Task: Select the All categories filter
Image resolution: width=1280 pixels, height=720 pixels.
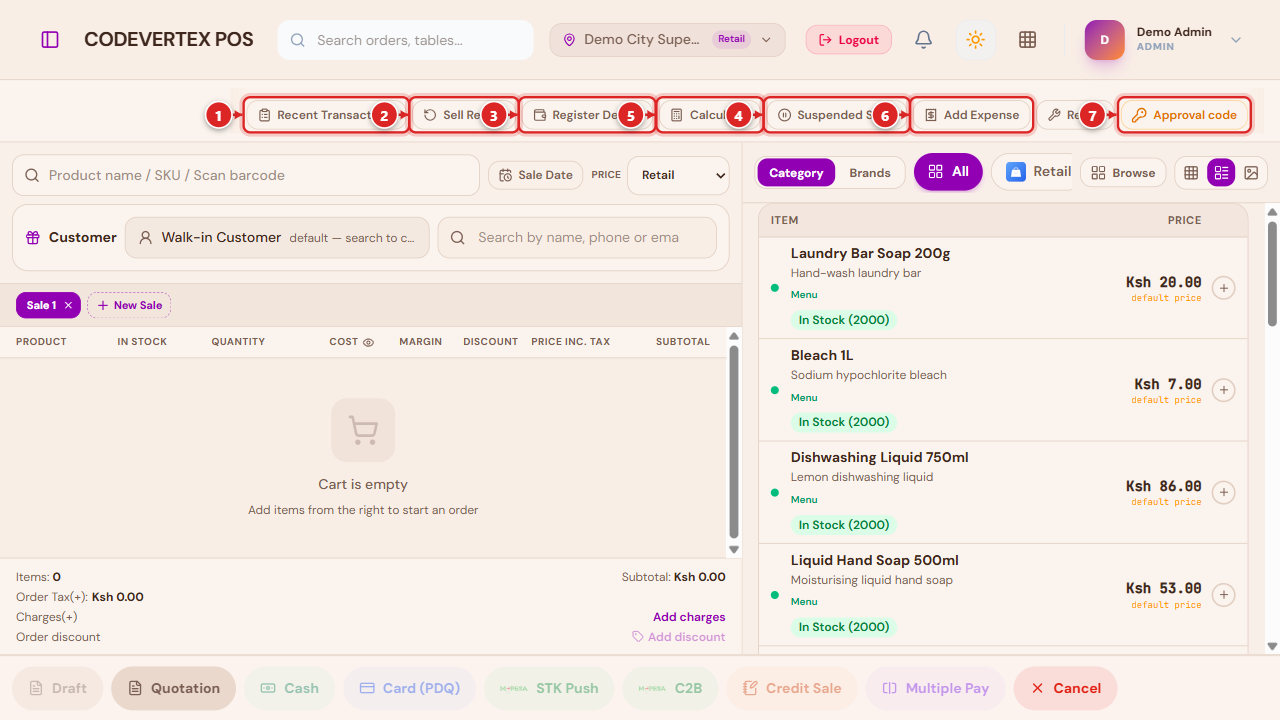Action: click(948, 172)
